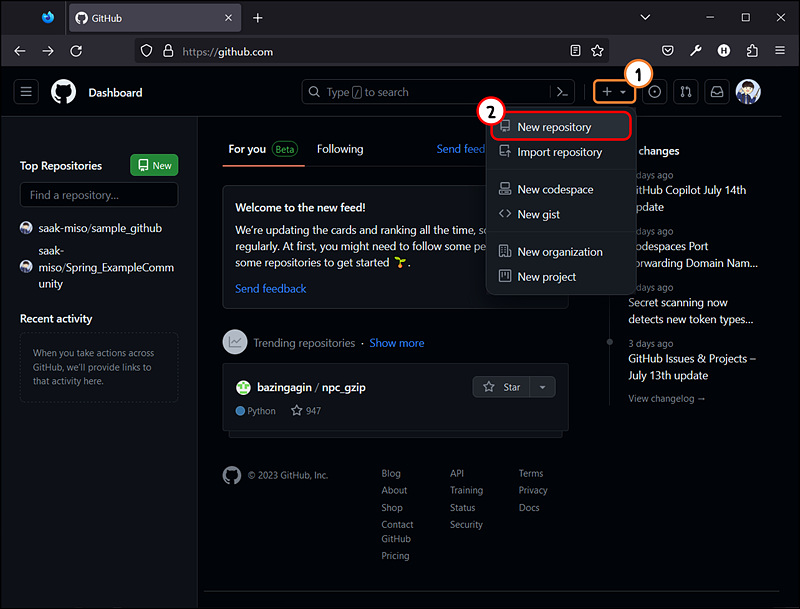Click avatar next to saak-miso/sample_github
800x609 pixels.
pyautogui.click(x=26, y=228)
